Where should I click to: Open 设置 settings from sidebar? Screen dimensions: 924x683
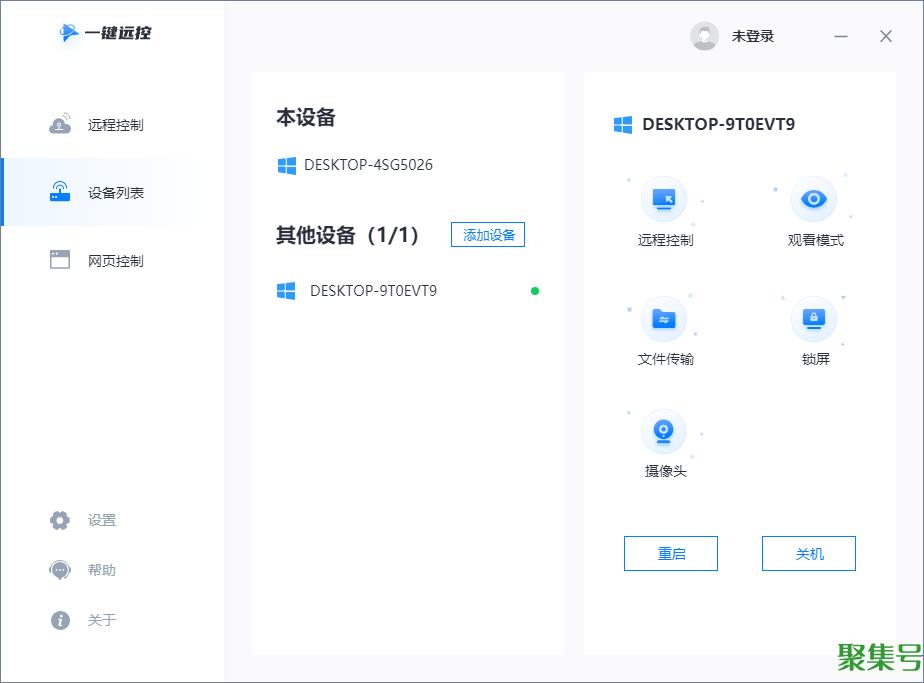point(101,520)
